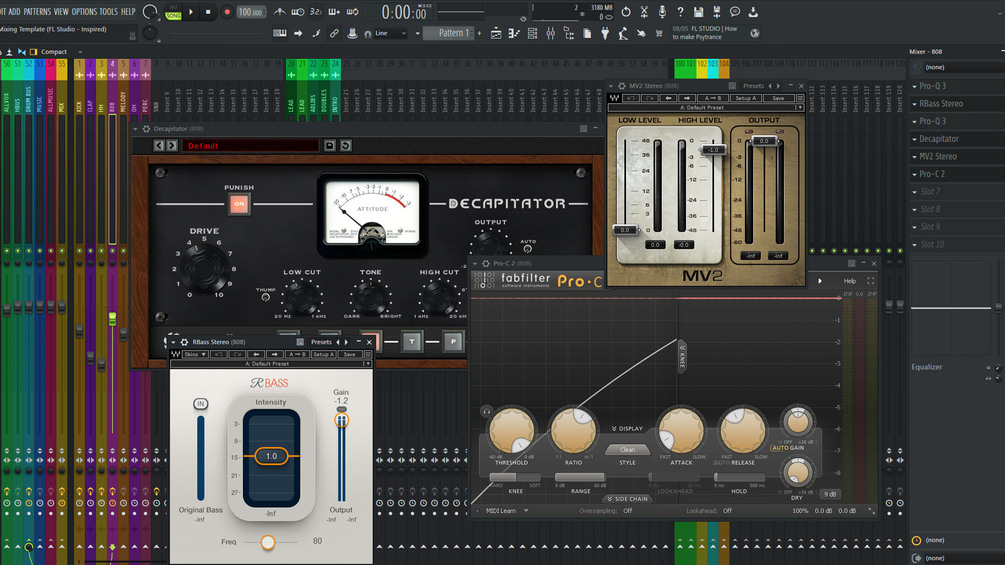Open MV2 A: Default Preset dropdown
The width and height of the screenshot is (1005, 565).
[706, 108]
